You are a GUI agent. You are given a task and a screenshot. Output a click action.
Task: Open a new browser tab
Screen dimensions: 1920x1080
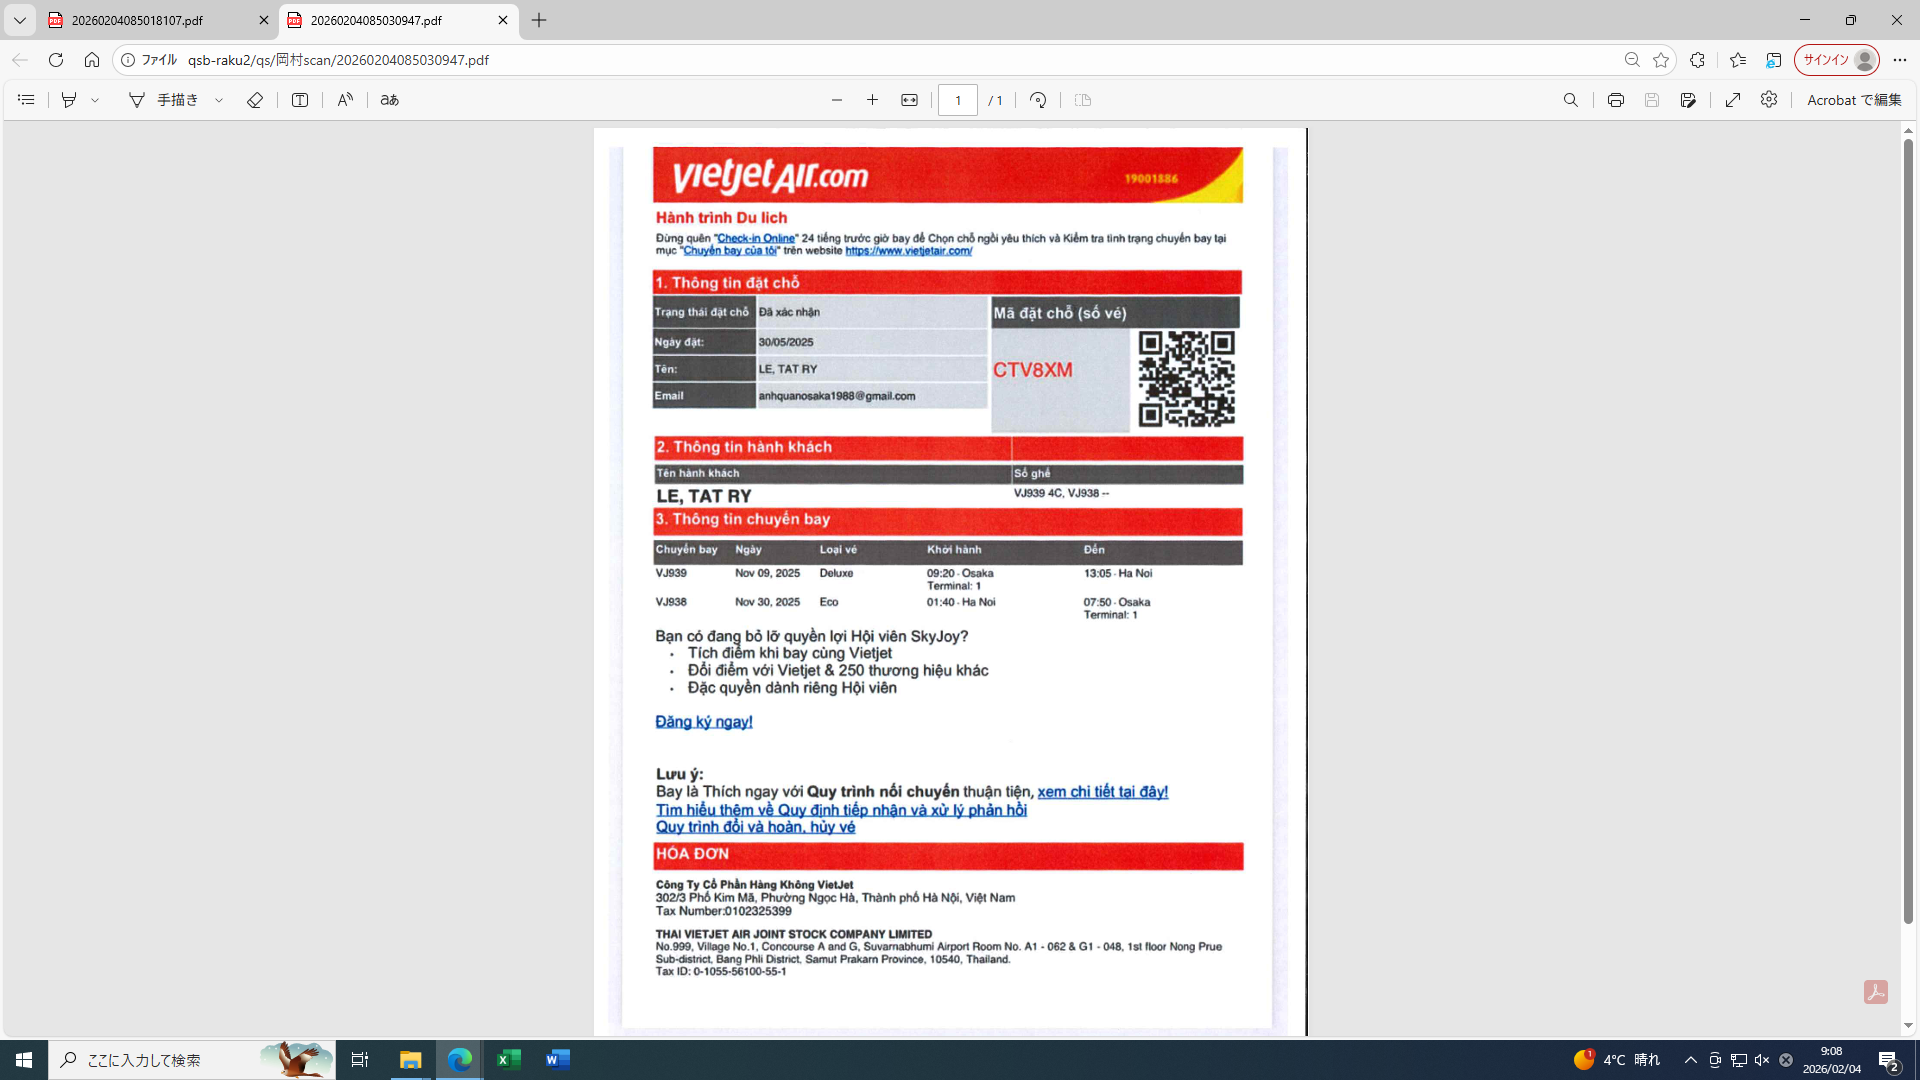(539, 20)
